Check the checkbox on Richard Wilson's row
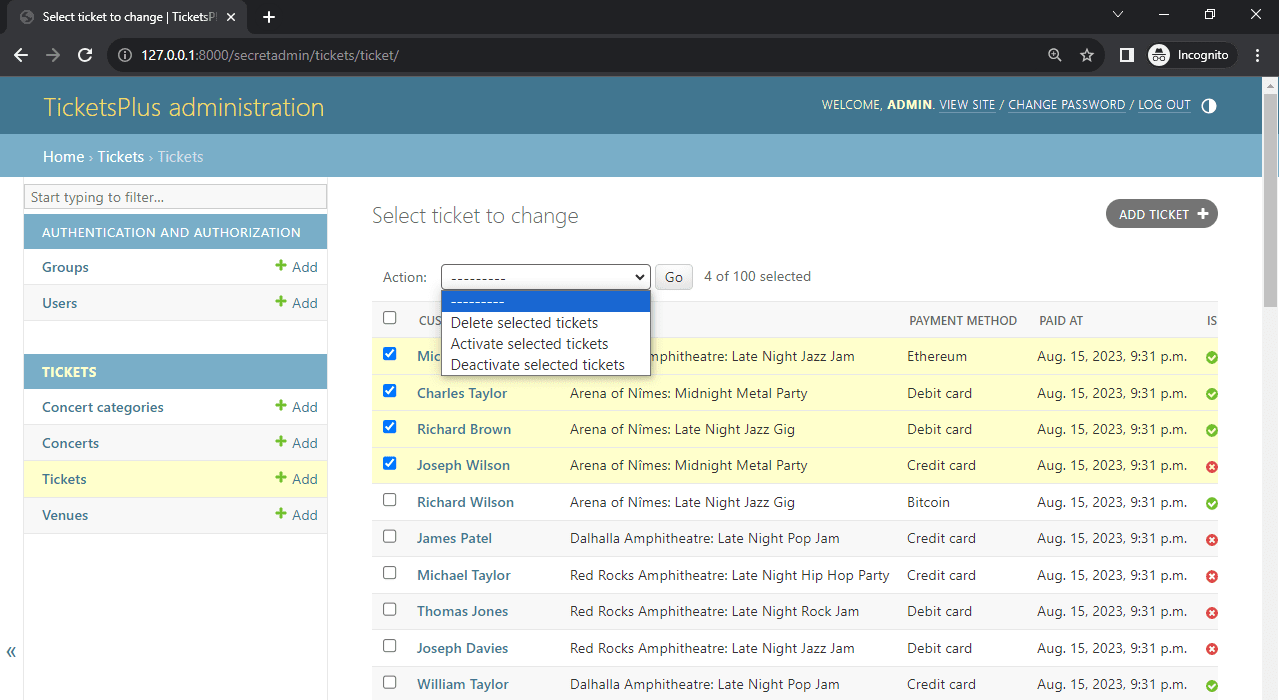The width and height of the screenshot is (1279, 700). (389, 498)
